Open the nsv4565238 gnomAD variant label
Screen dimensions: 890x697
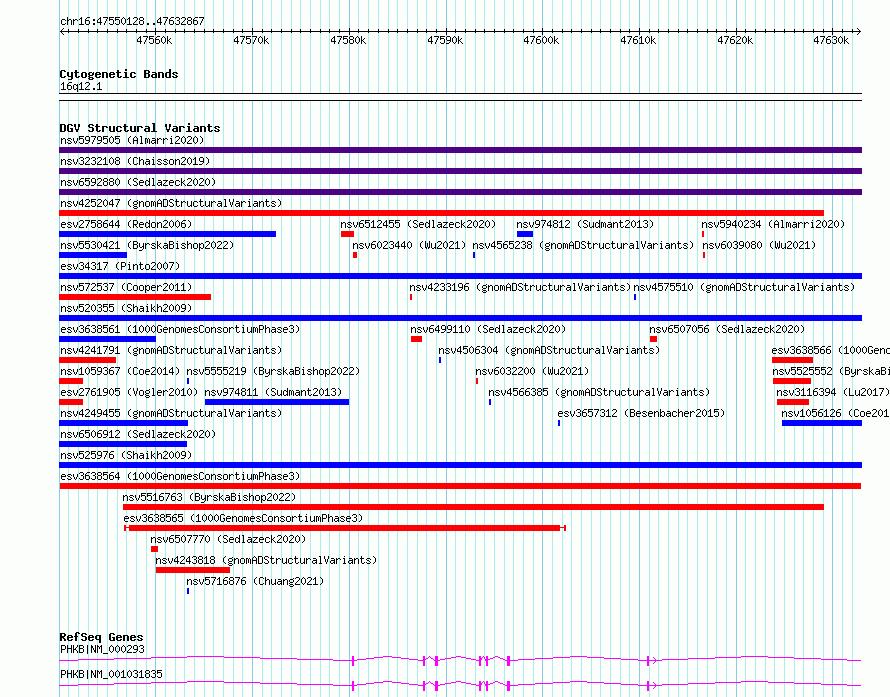click(583, 245)
